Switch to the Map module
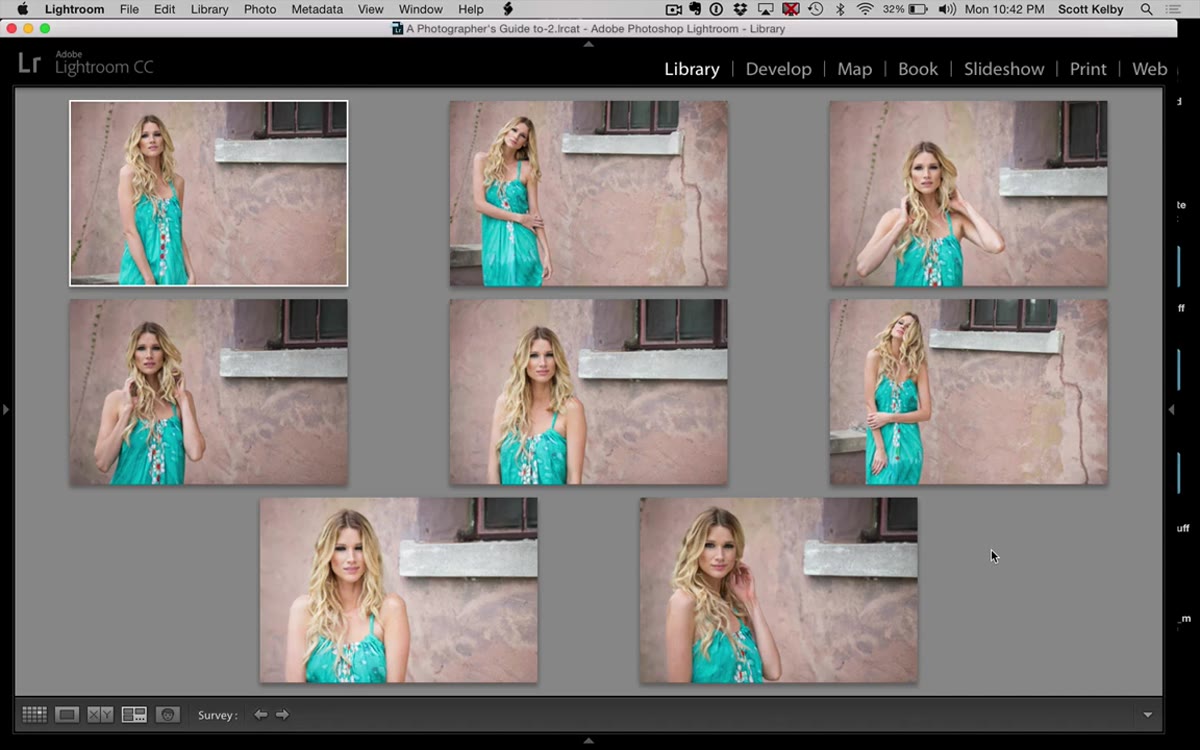 point(854,69)
